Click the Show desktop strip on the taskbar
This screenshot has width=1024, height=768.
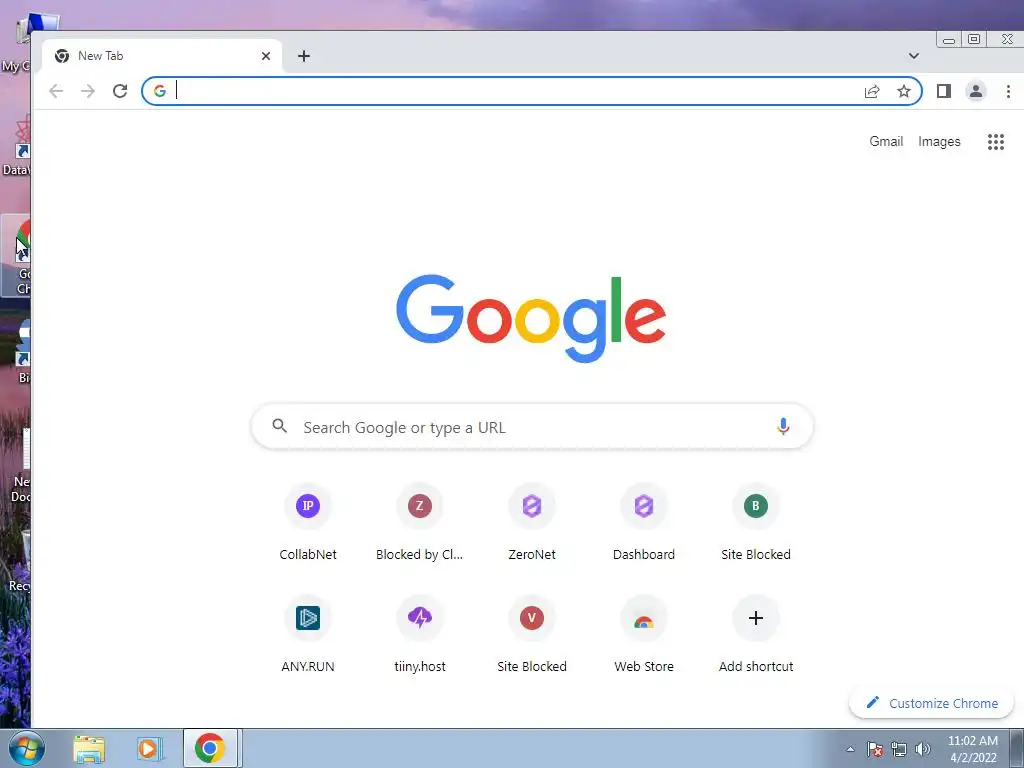point(1017,748)
